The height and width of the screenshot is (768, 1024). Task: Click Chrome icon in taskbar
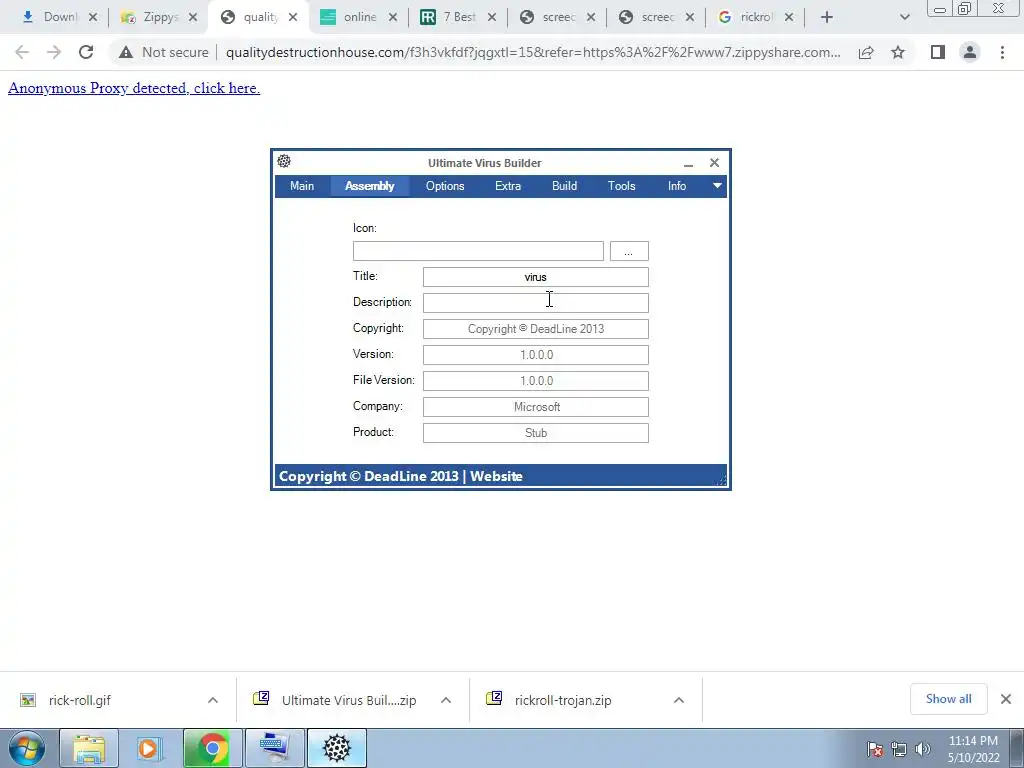212,748
